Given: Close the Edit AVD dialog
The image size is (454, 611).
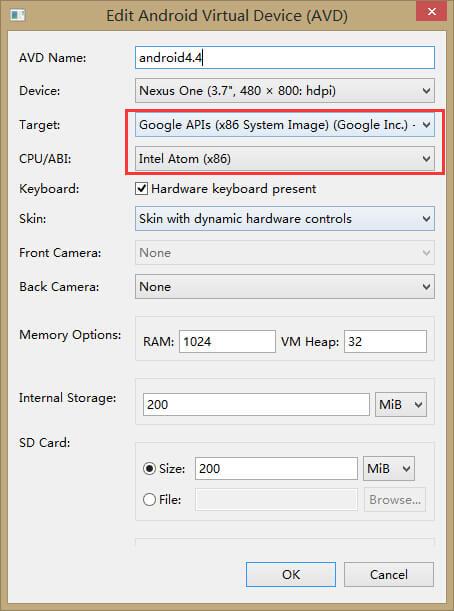Looking at the screenshot, I should pyautogui.click(x=431, y=12).
